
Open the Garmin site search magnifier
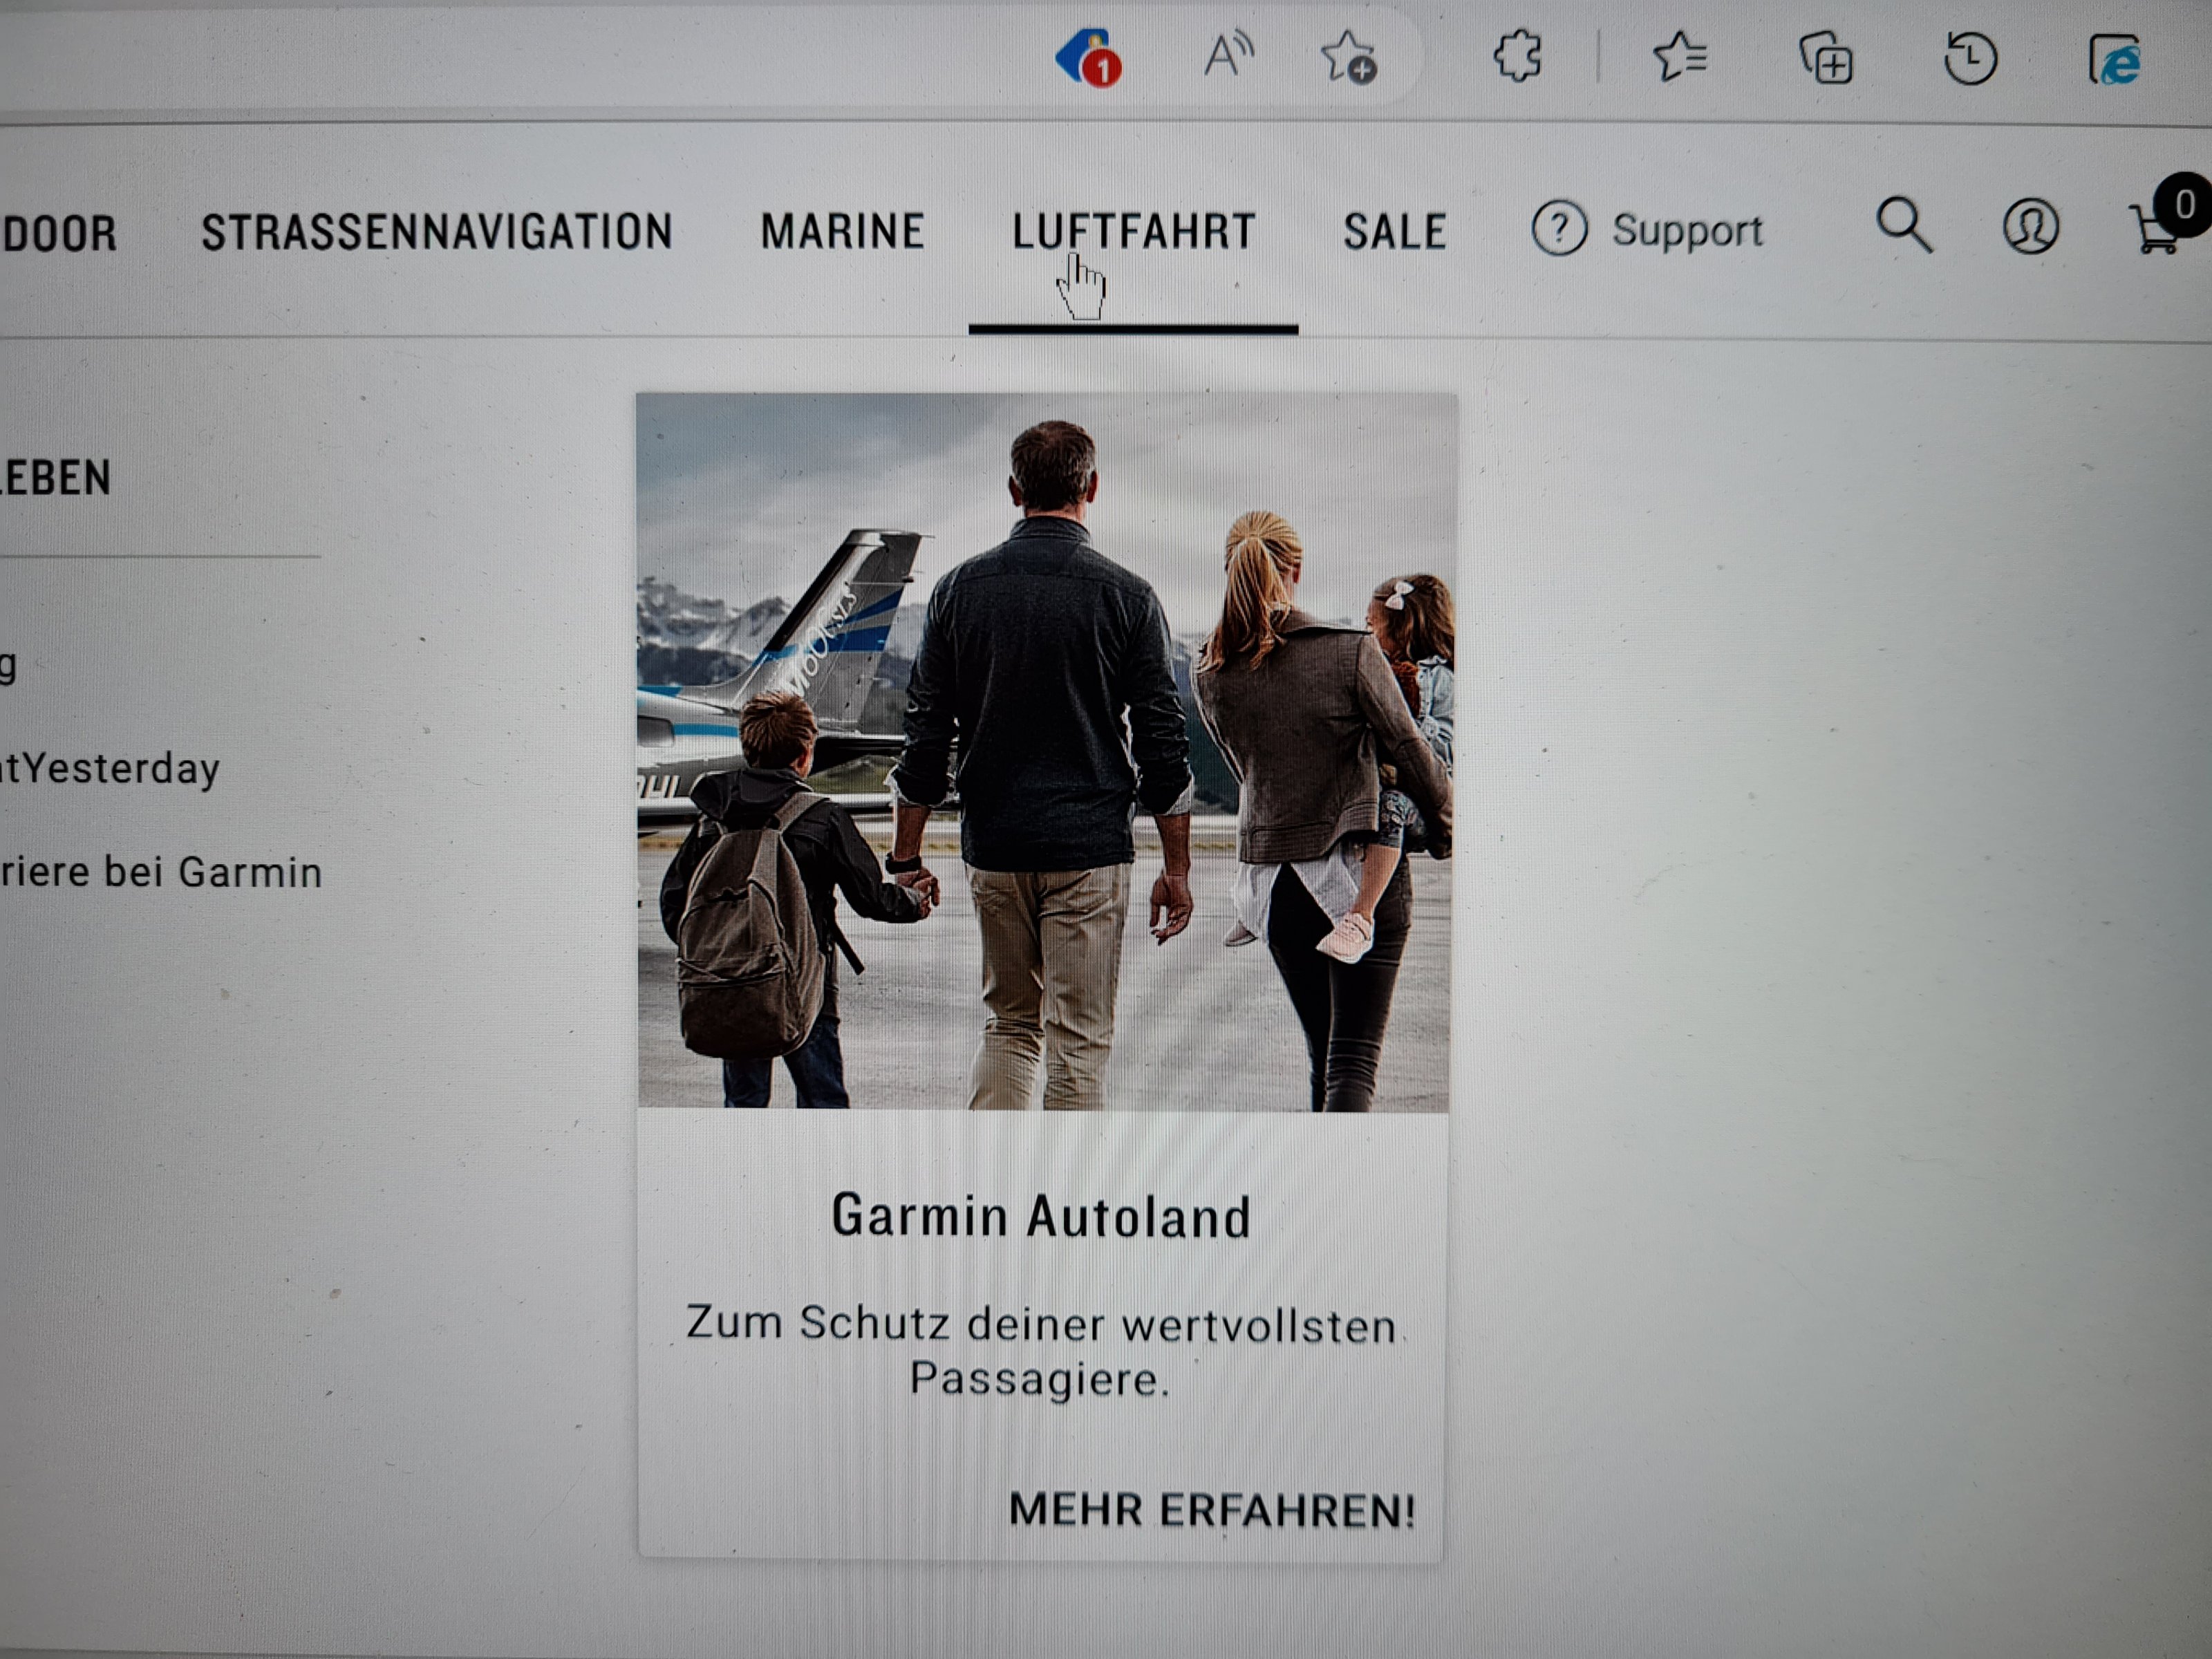pyautogui.click(x=1903, y=226)
